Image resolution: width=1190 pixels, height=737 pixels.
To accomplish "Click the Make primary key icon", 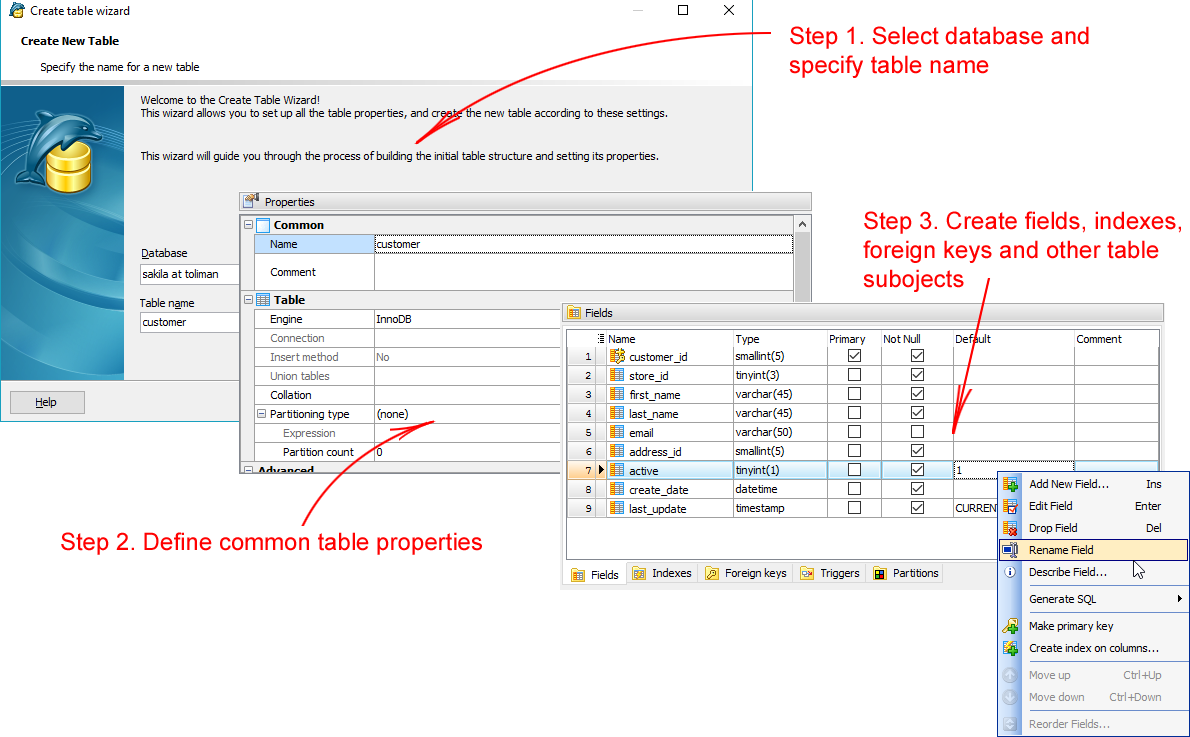I will tap(1010, 626).
